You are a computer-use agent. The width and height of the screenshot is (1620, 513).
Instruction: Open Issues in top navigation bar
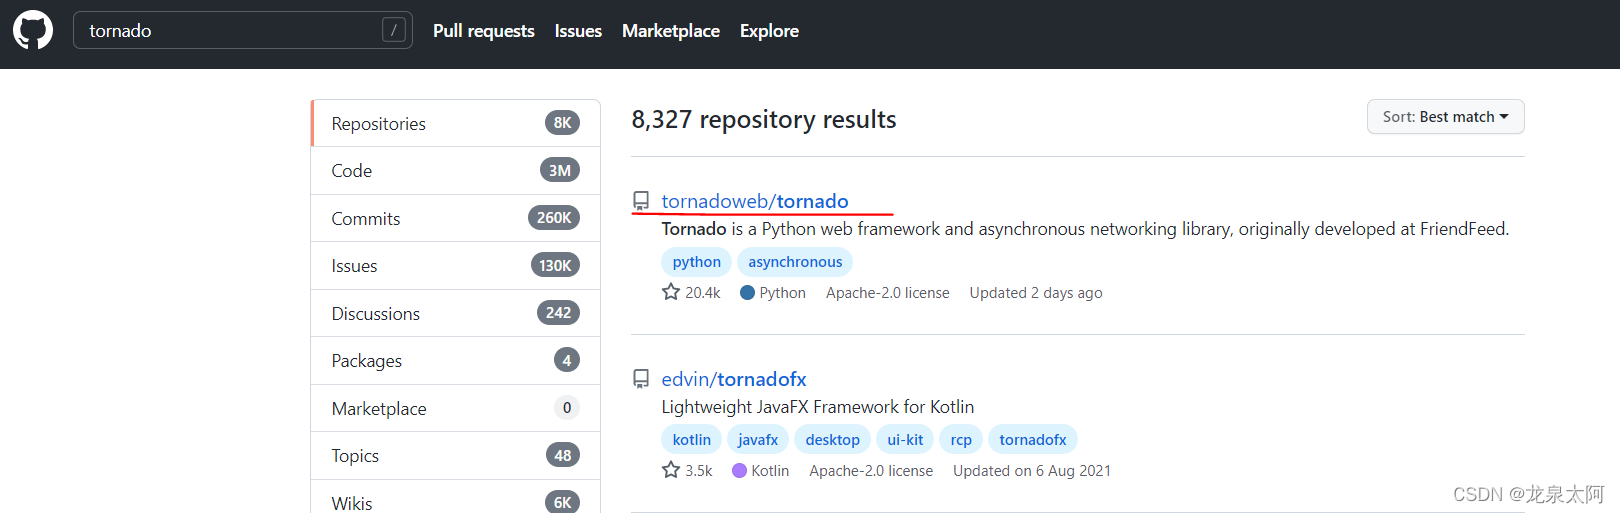point(578,31)
